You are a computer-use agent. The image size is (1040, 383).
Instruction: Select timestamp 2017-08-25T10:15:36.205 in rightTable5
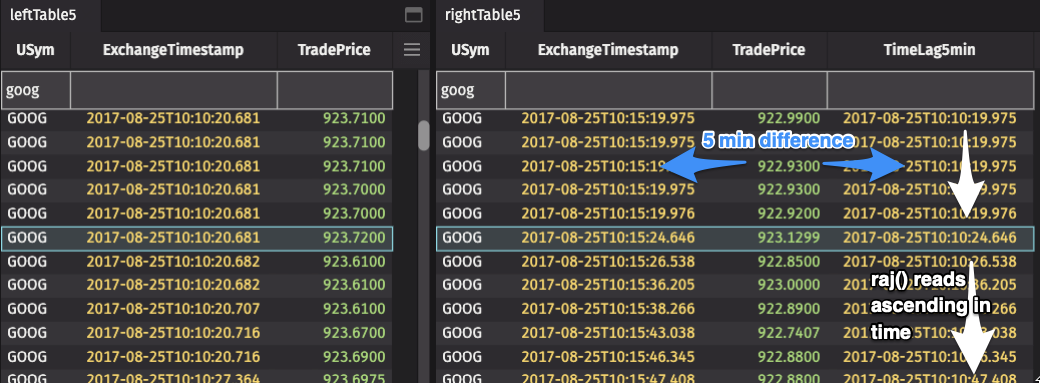click(x=608, y=285)
